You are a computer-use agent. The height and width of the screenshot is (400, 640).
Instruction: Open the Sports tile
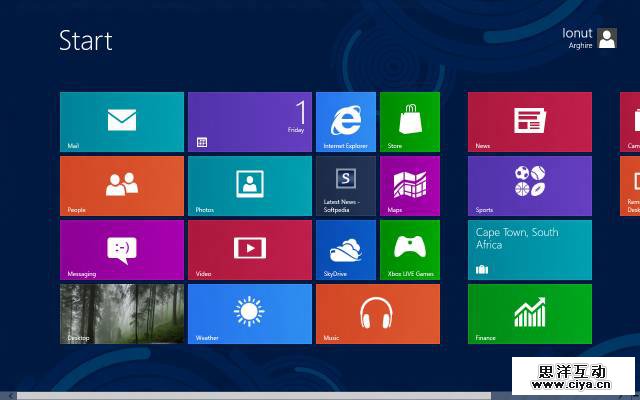point(529,186)
